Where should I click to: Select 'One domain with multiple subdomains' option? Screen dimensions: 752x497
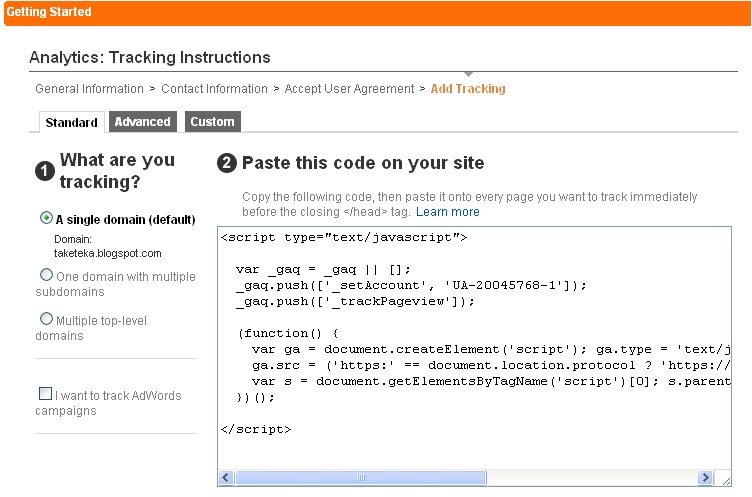(x=46, y=275)
